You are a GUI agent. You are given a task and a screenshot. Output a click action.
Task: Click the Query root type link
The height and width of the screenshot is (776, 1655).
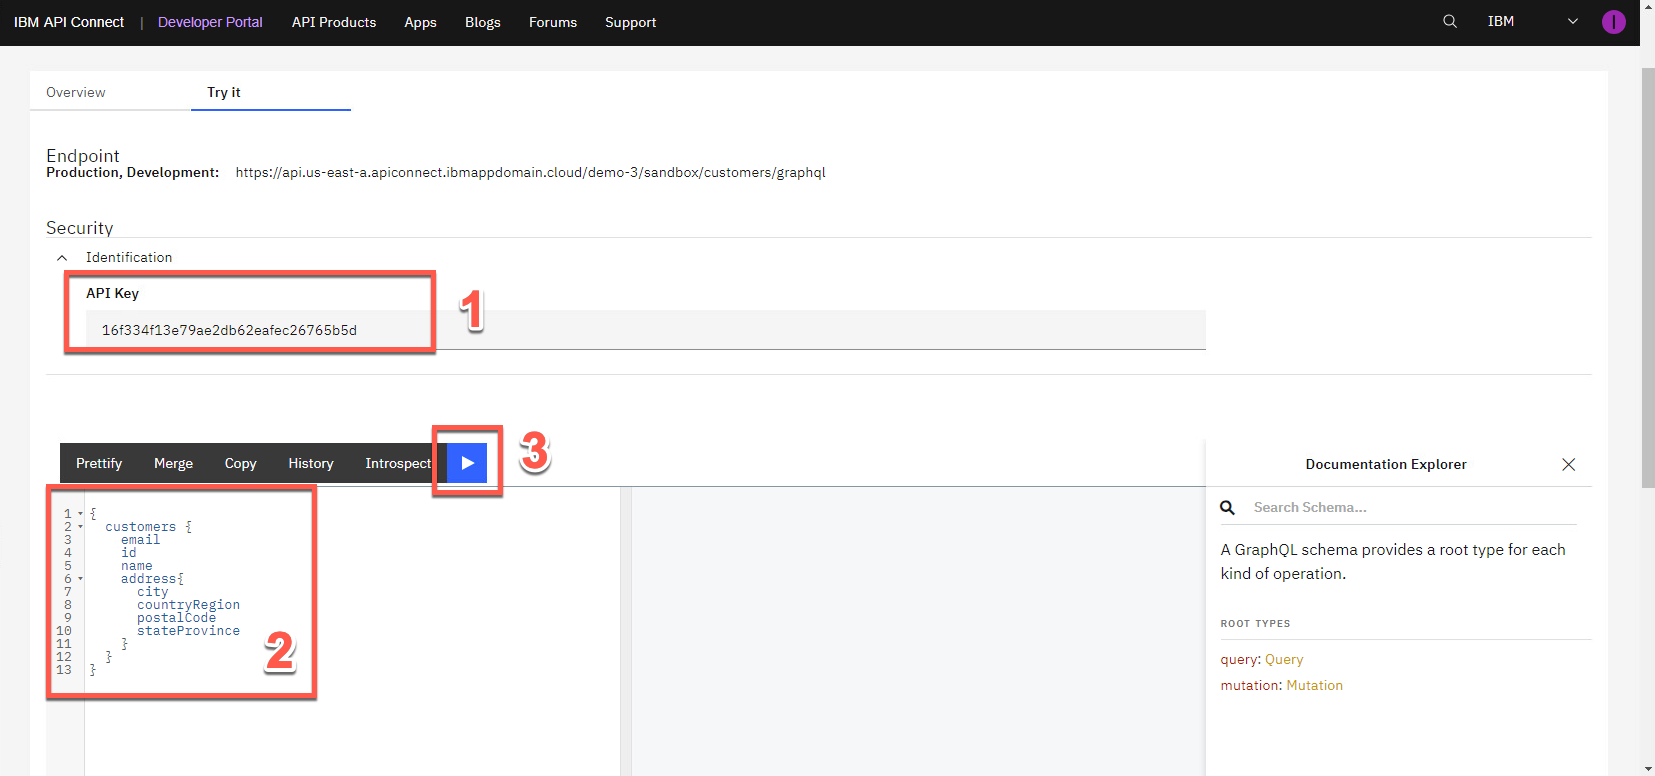tap(1284, 660)
